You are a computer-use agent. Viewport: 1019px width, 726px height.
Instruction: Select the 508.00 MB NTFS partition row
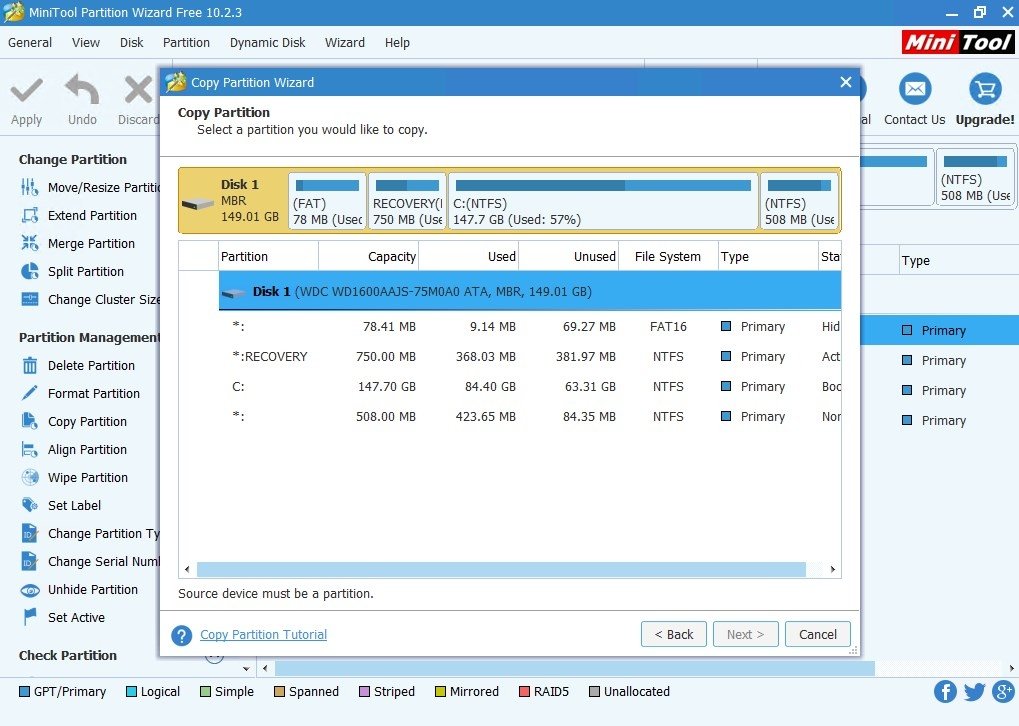coord(530,416)
